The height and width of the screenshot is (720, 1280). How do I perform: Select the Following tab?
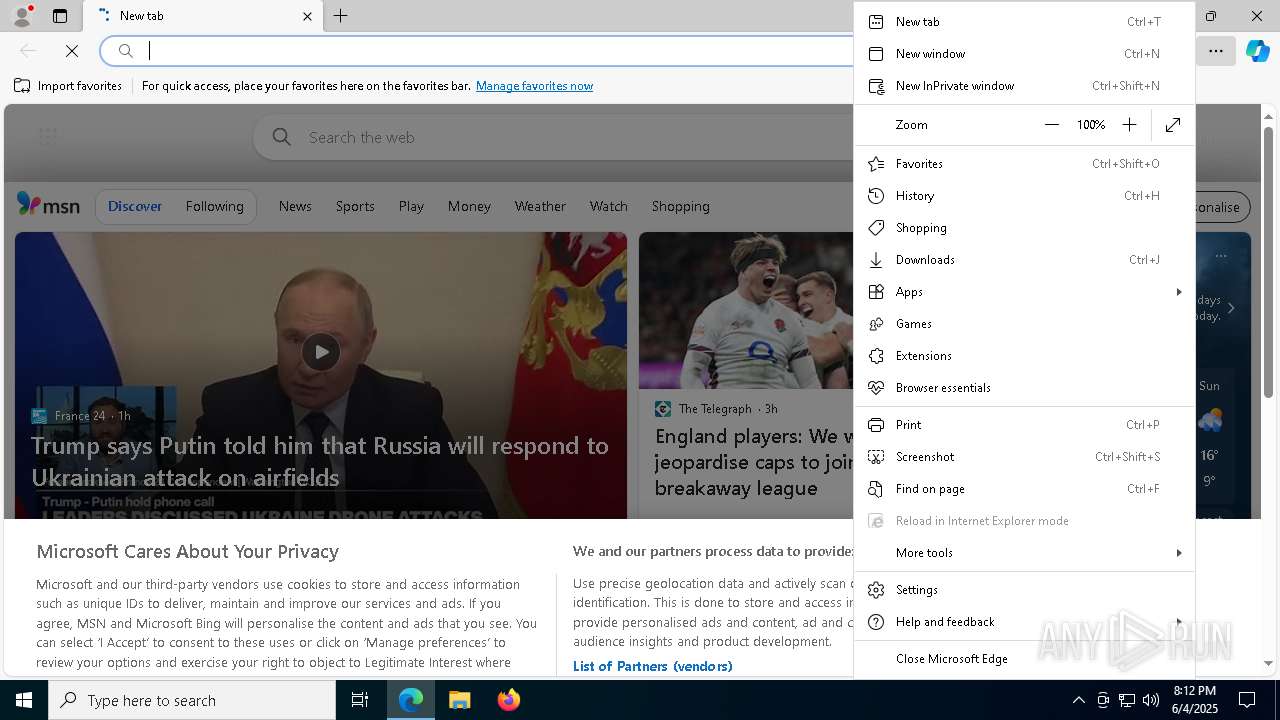[x=214, y=206]
